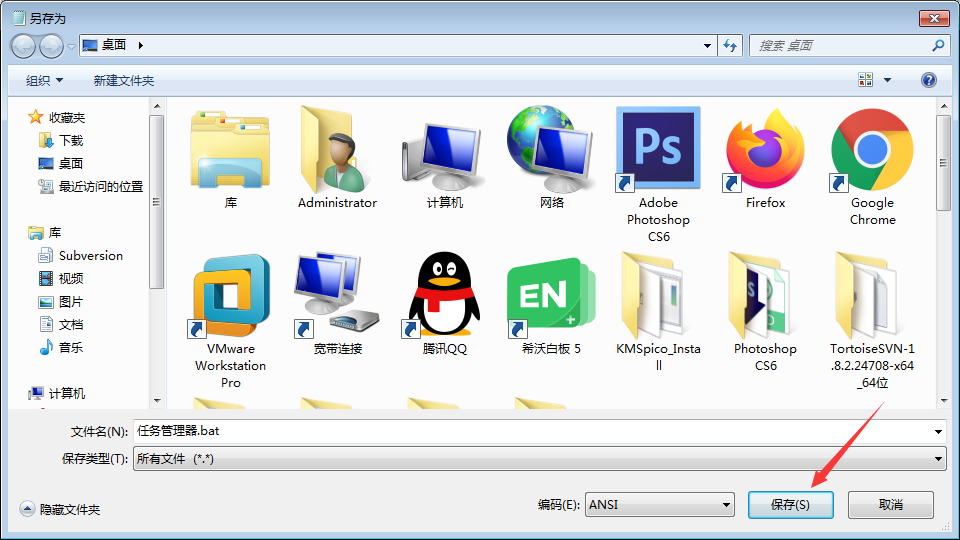
Task: Select the Google Chrome shortcut icon
Action: [872, 149]
